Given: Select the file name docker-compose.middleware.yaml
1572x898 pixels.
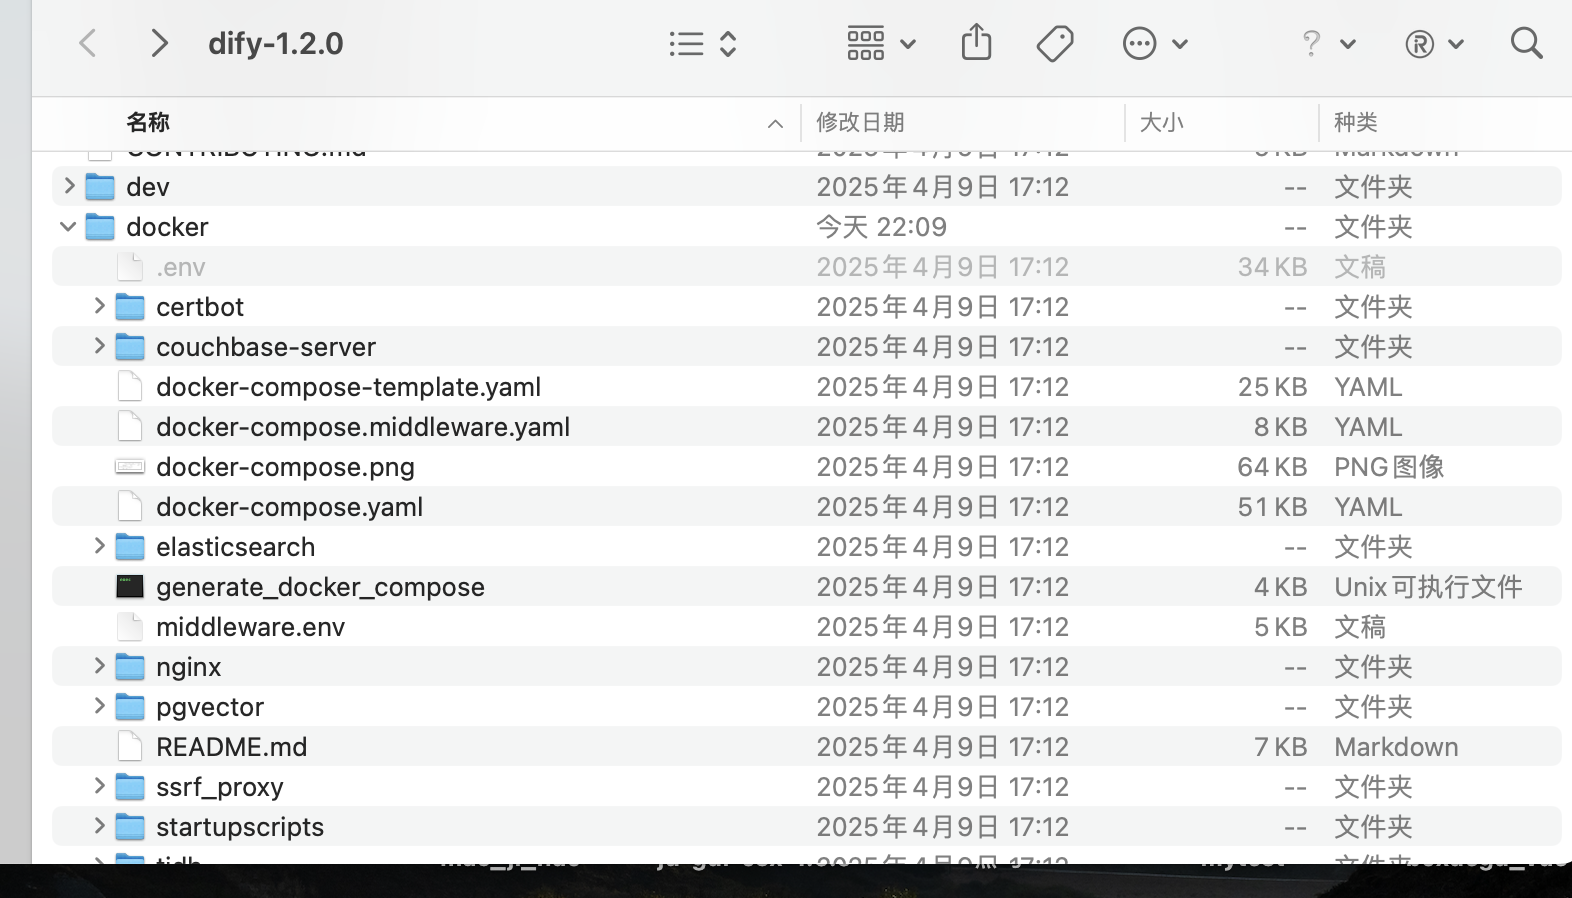Looking at the screenshot, I should pyautogui.click(x=363, y=427).
